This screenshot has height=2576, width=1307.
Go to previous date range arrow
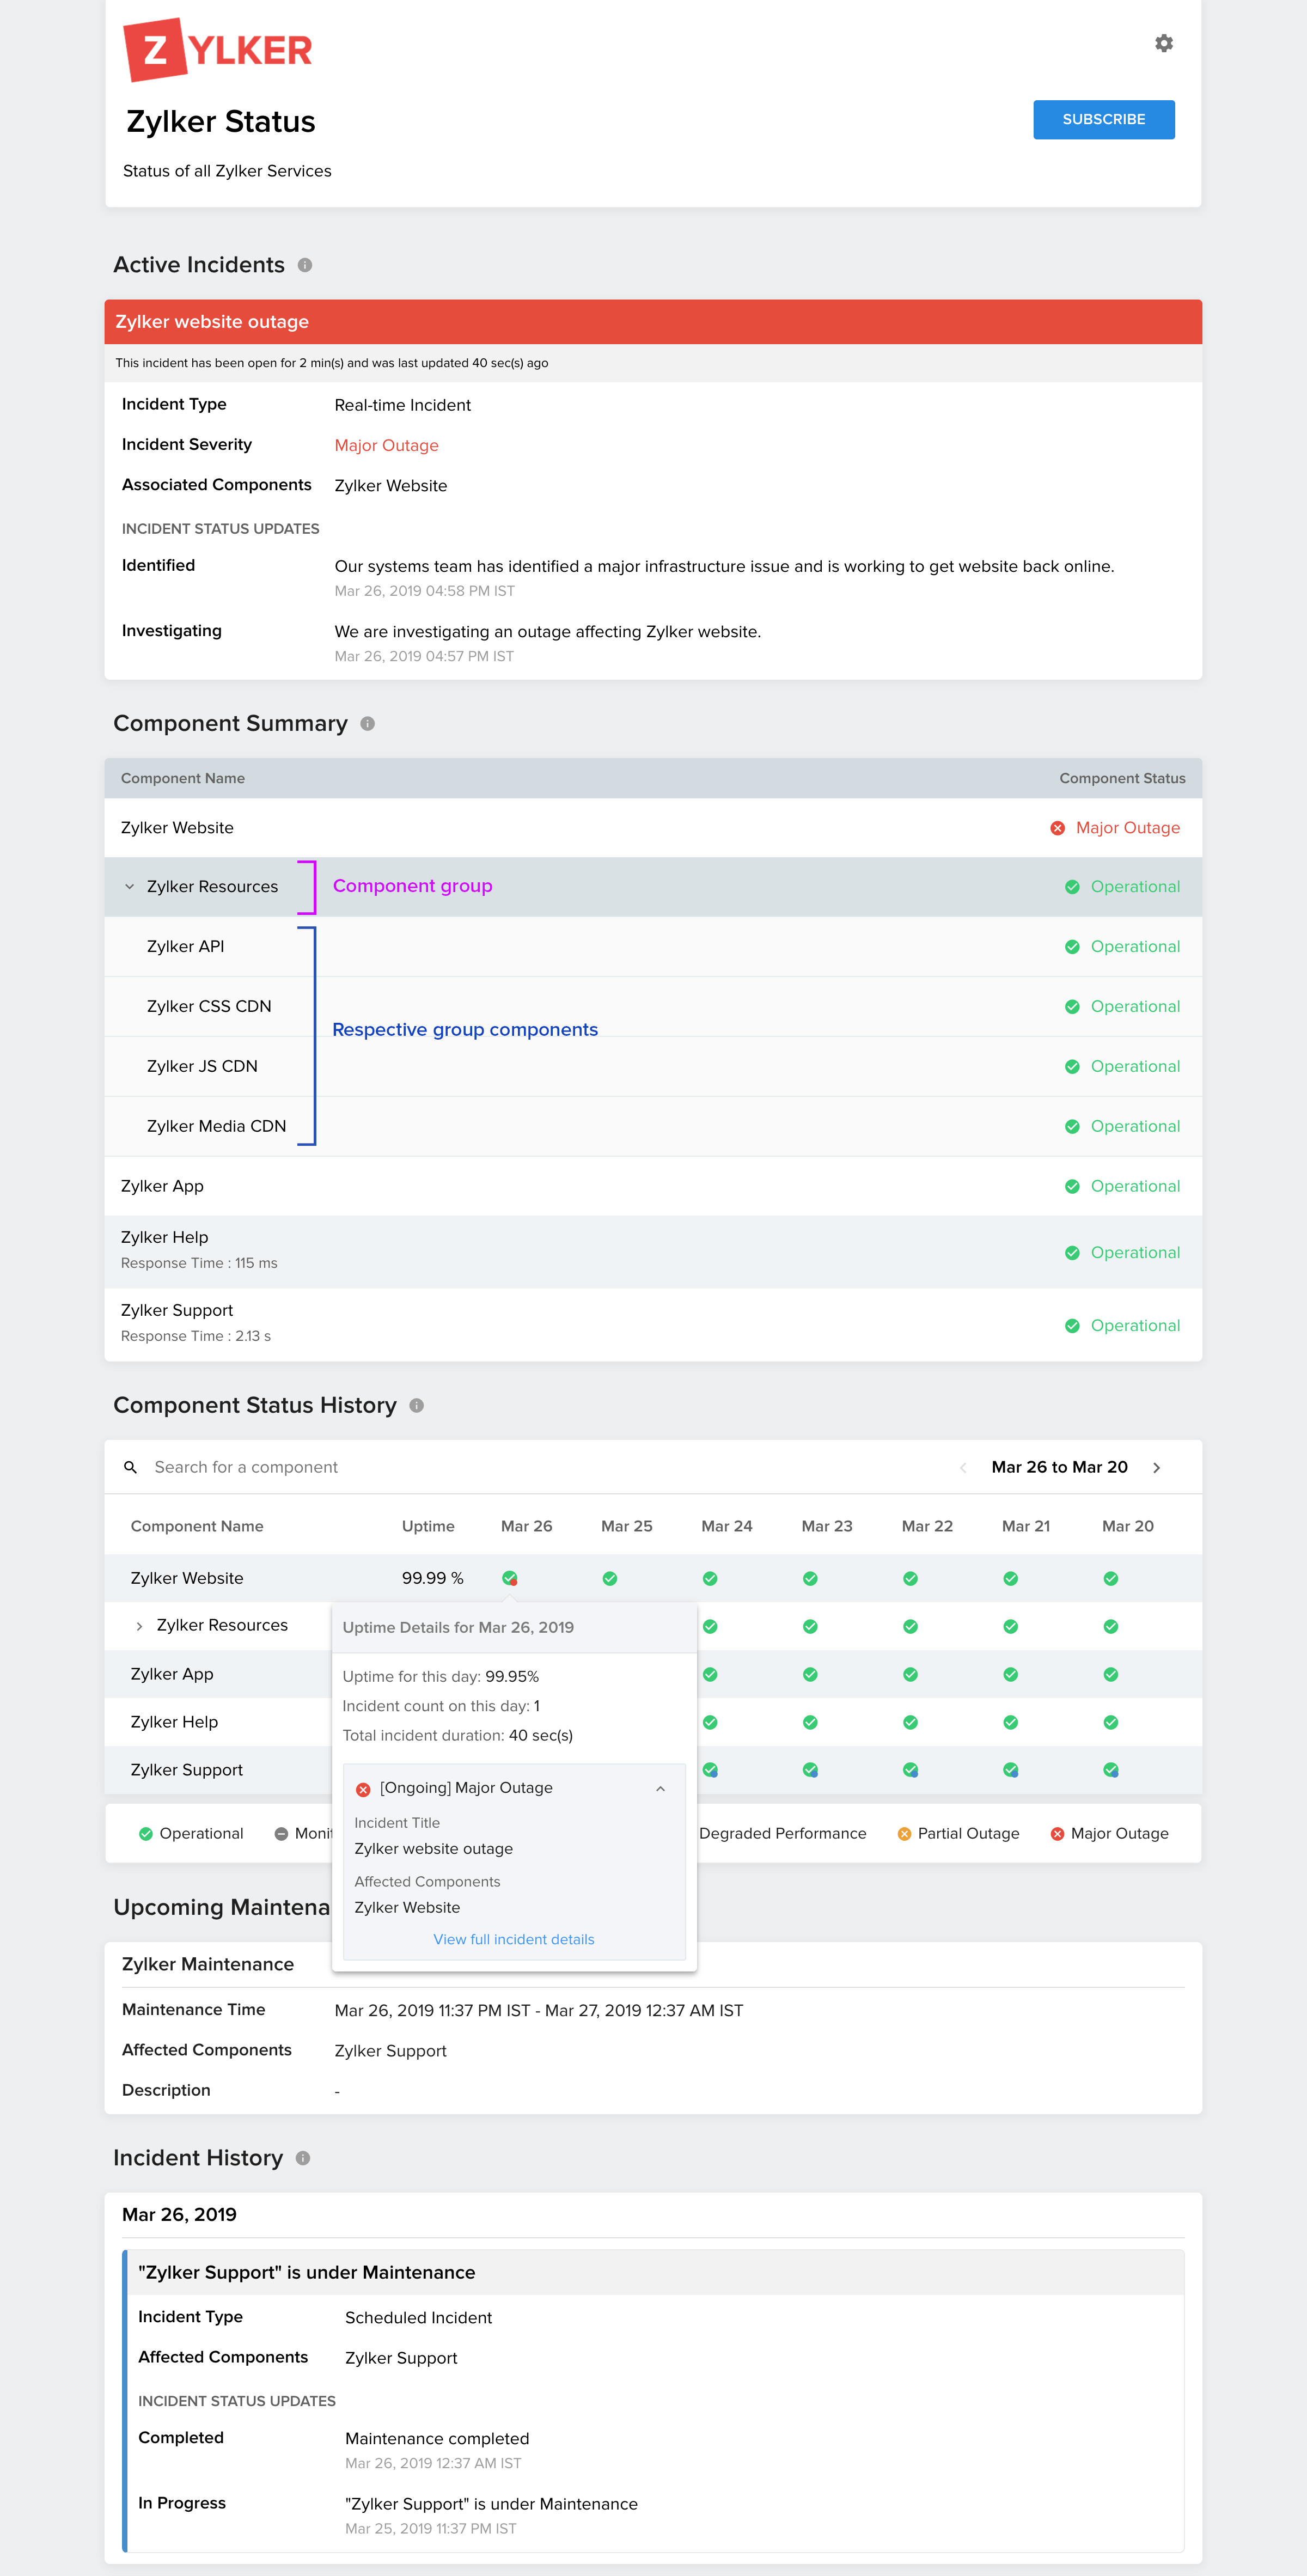[963, 1467]
